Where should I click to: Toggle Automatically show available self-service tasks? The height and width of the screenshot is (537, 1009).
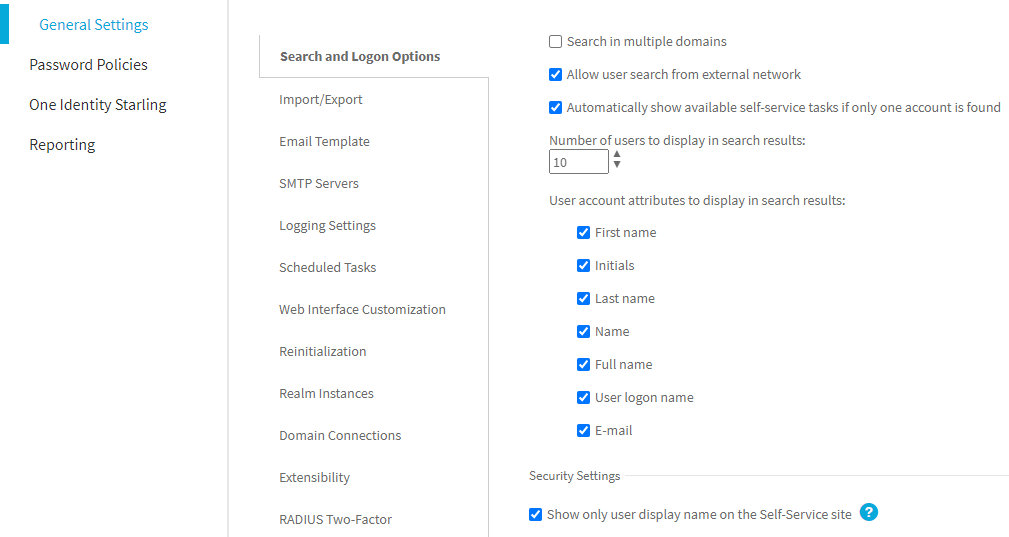[x=555, y=107]
